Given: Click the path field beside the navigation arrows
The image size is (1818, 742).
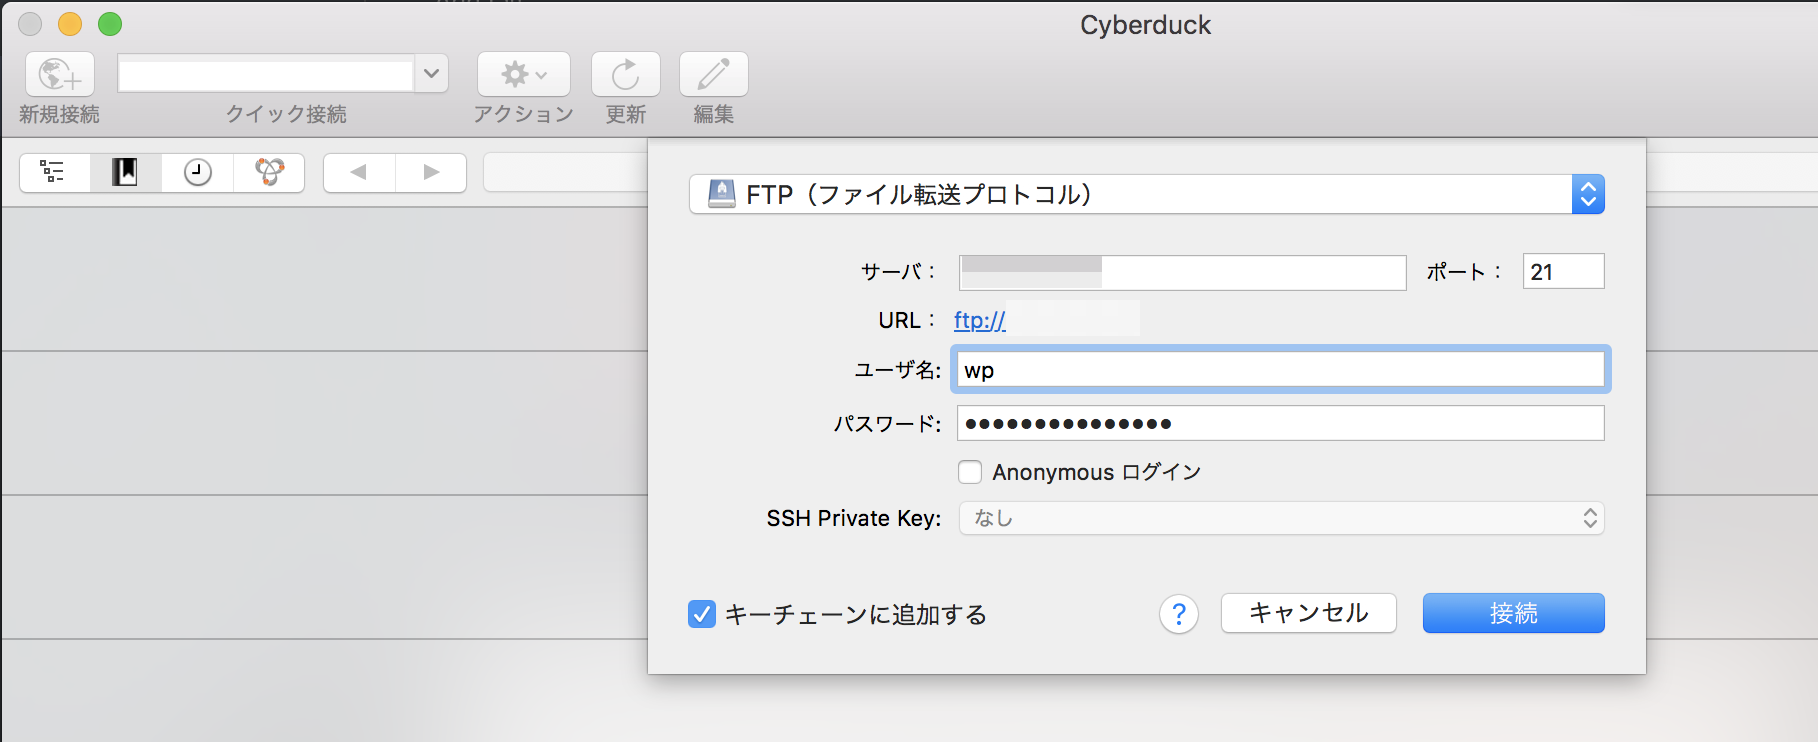Looking at the screenshot, I should click(566, 172).
